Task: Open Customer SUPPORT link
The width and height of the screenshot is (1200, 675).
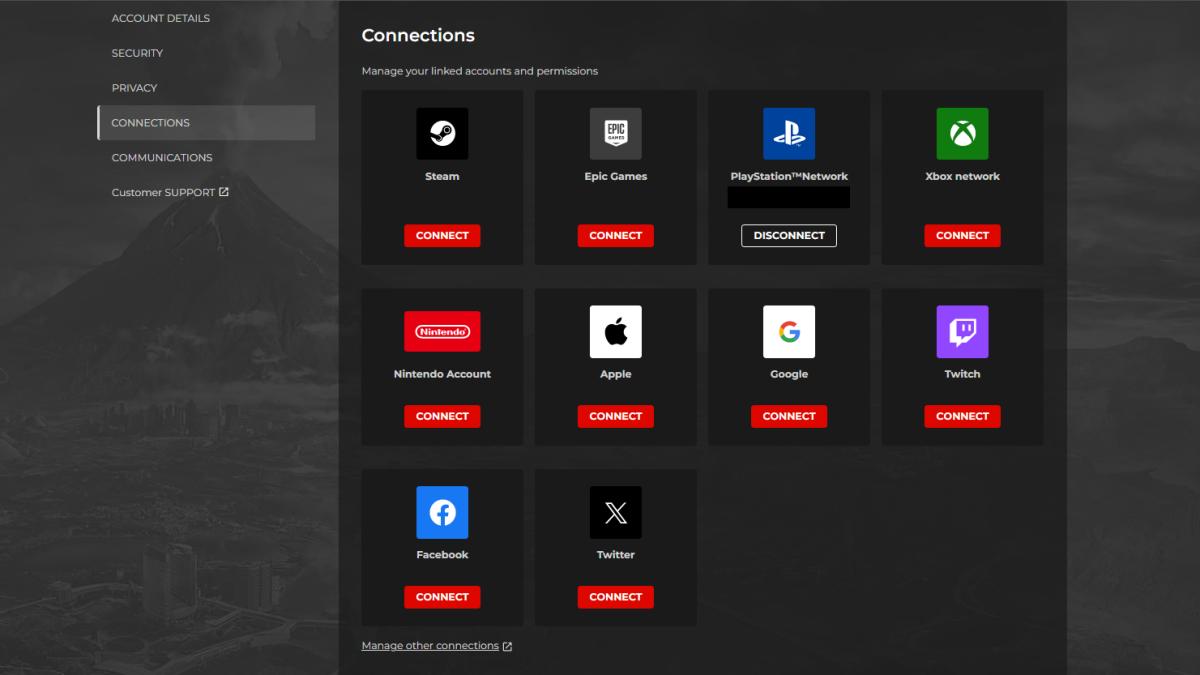Action: click(x=170, y=192)
